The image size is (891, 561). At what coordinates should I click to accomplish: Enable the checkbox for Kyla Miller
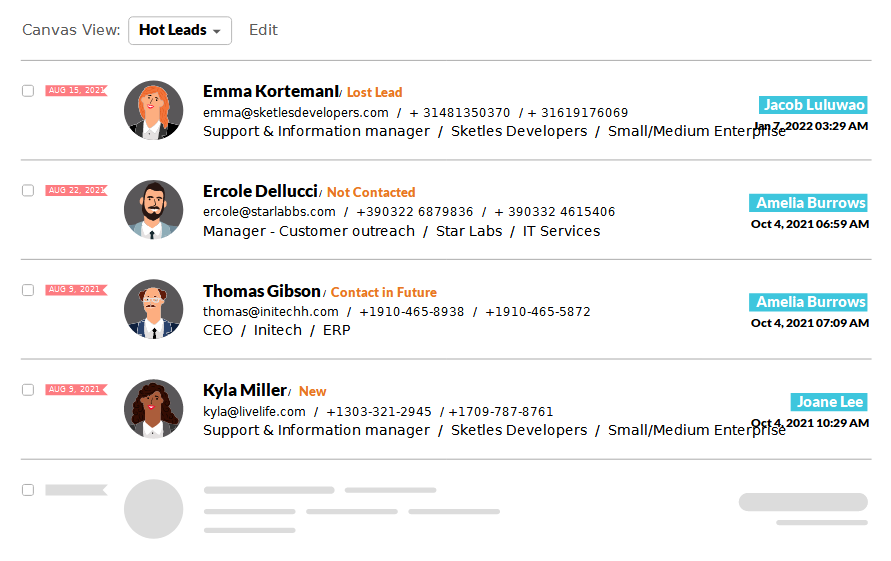(x=28, y=390)
